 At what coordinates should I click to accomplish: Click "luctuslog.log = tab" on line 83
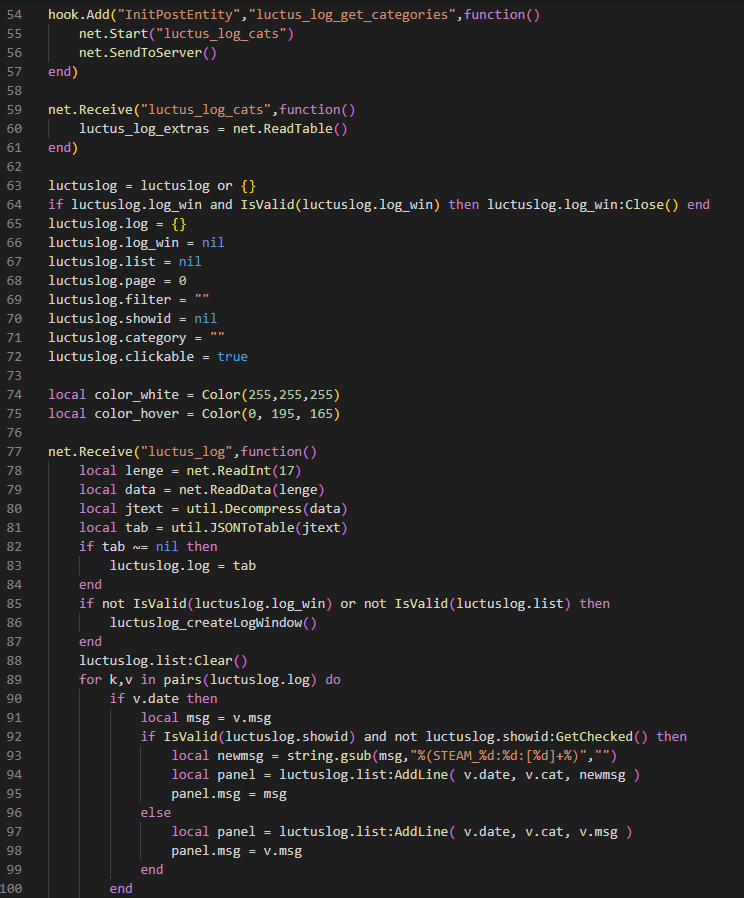(182, 566)
